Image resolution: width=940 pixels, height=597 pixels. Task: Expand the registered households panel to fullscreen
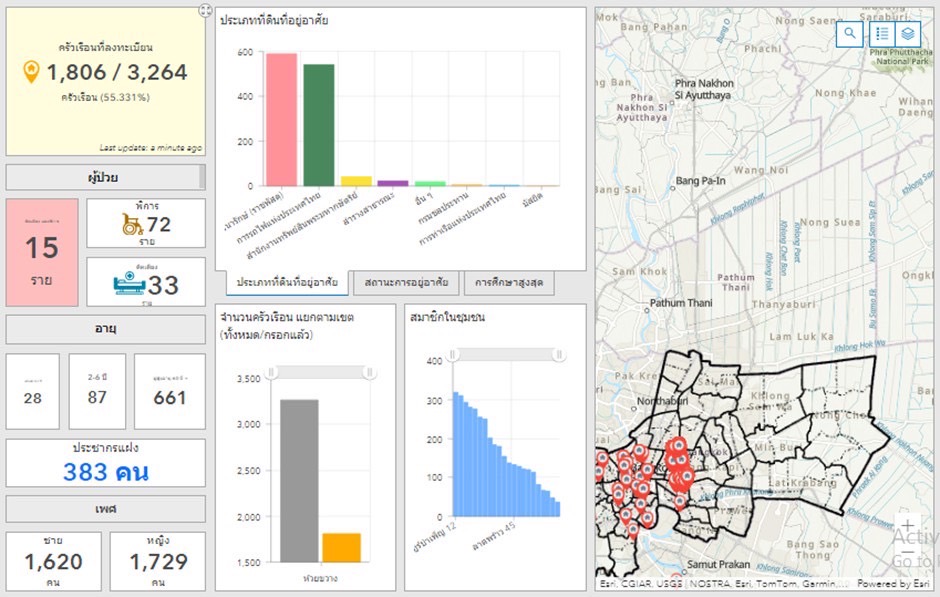pos(205,11)
